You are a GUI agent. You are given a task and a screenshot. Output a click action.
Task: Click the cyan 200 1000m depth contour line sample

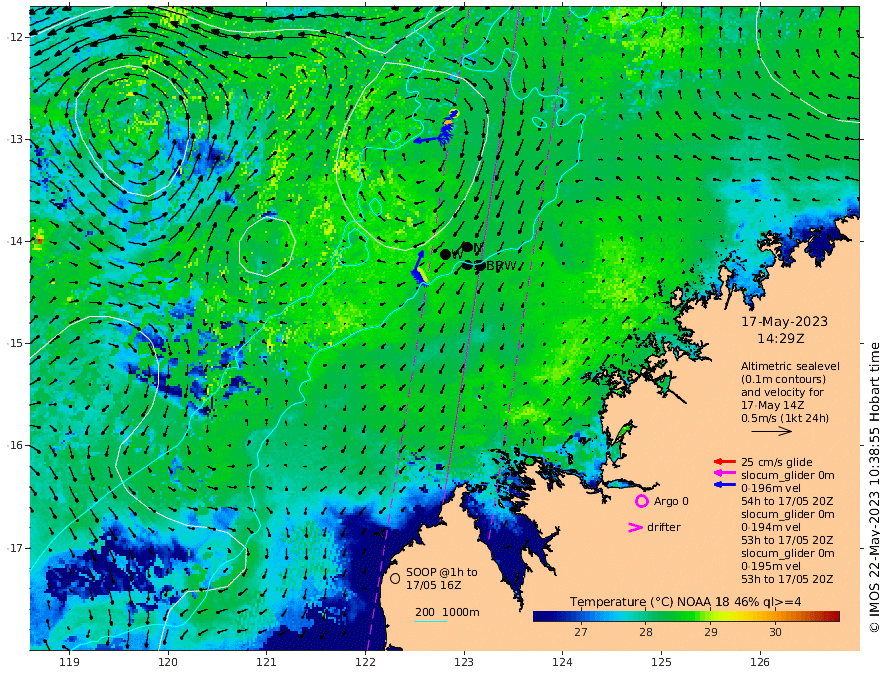431,621
